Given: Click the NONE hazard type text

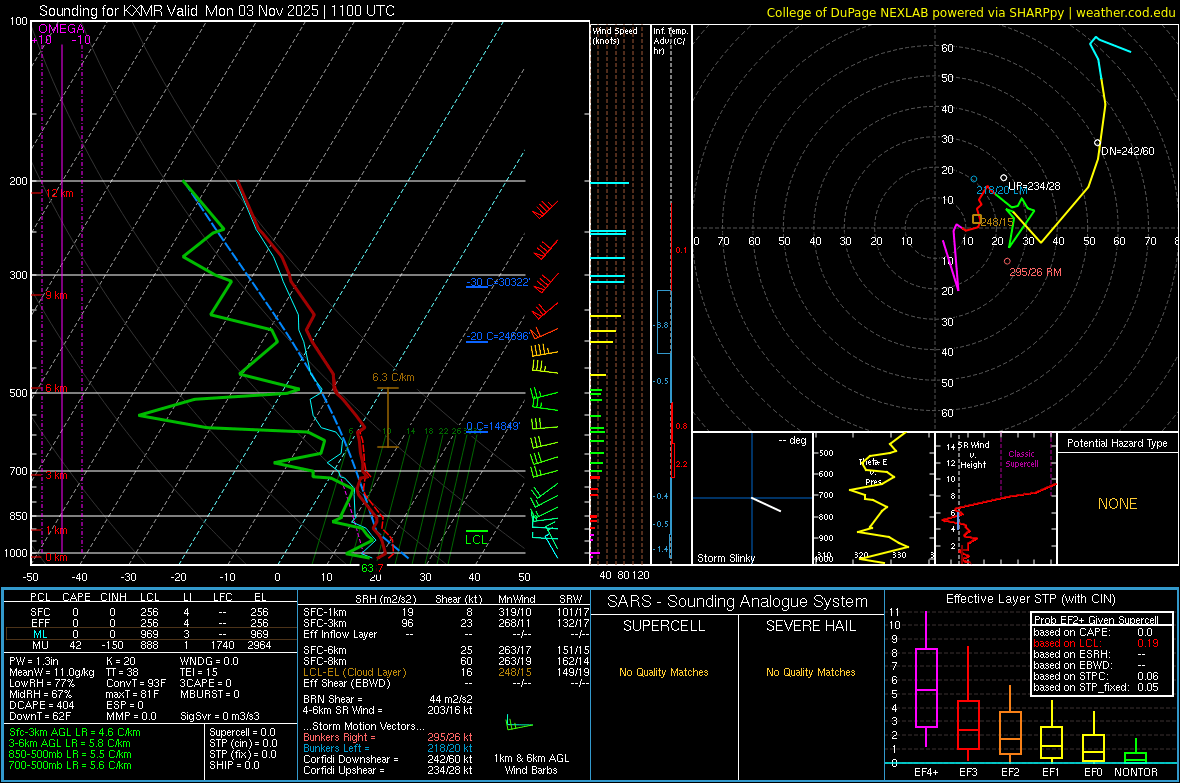Looking at the screenshot, I should click(1117, 504).
